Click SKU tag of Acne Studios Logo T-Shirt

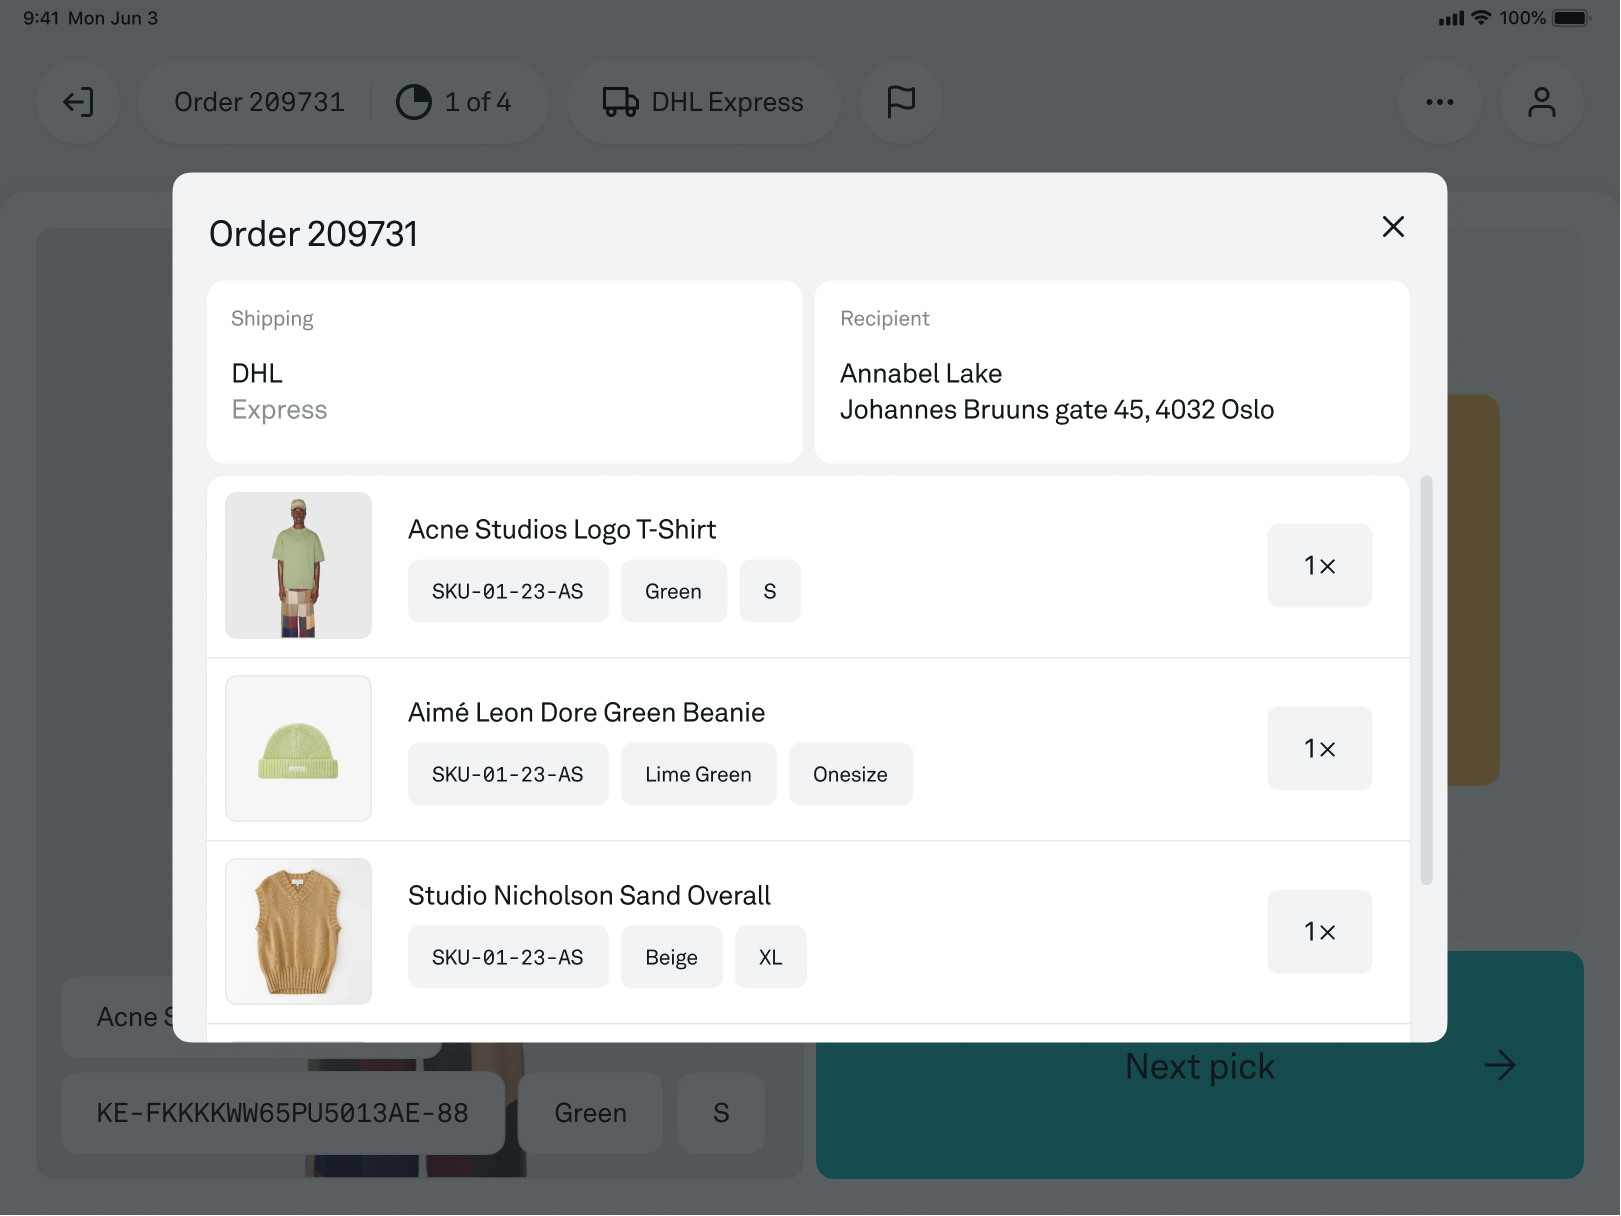pos(508,591)
